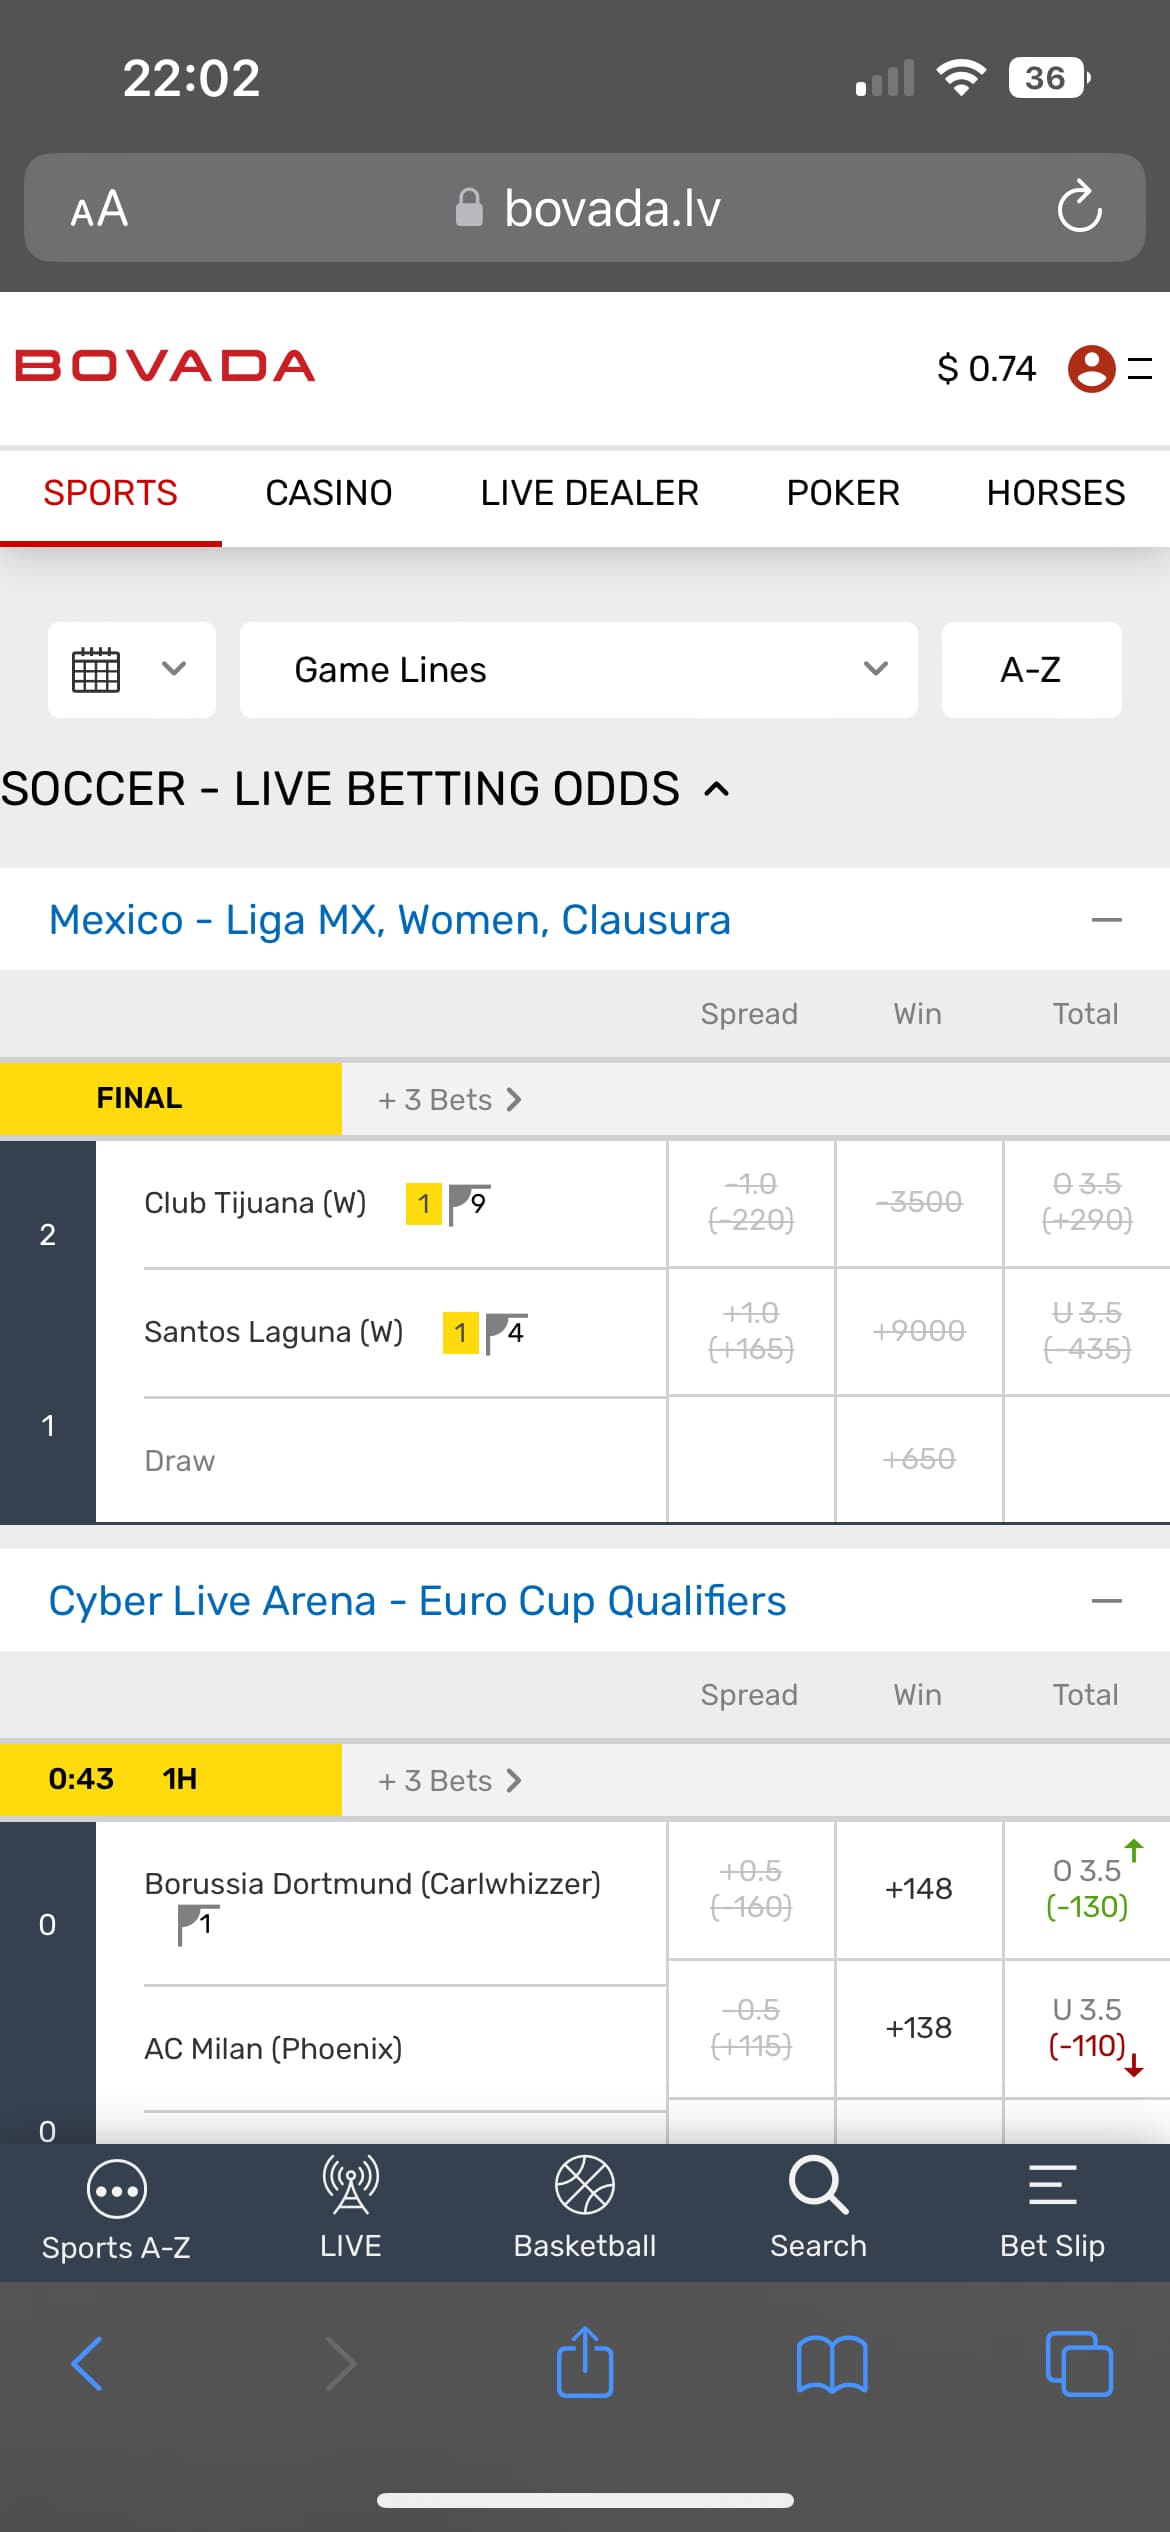Collapse Cyber Live Arena section
Image resolution: width=1170 pixels, height=2532 pixels.
tap(1106, 1601)
